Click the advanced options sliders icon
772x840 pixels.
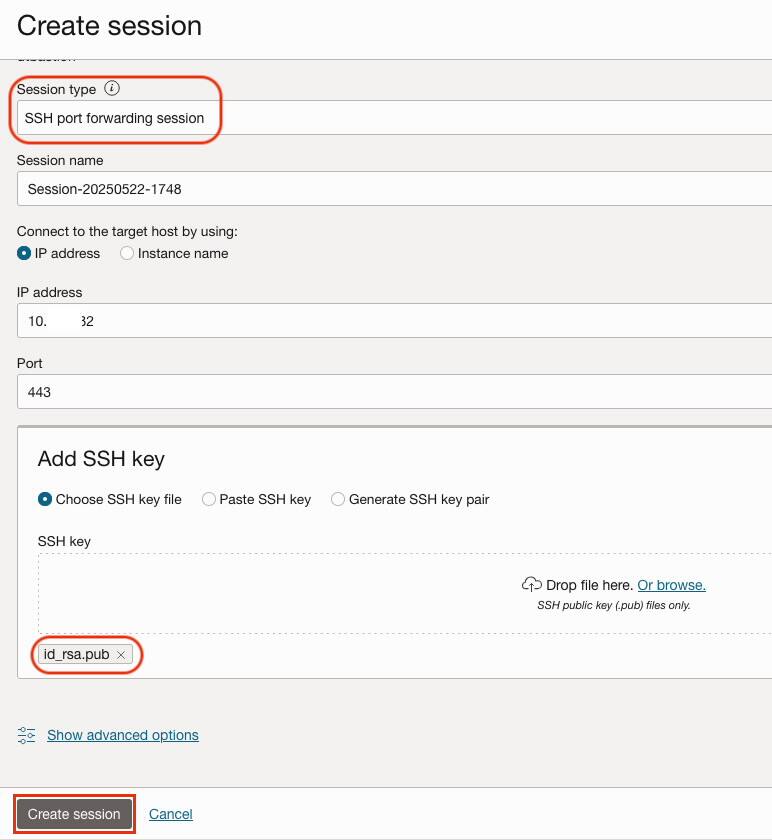point(27,735)
